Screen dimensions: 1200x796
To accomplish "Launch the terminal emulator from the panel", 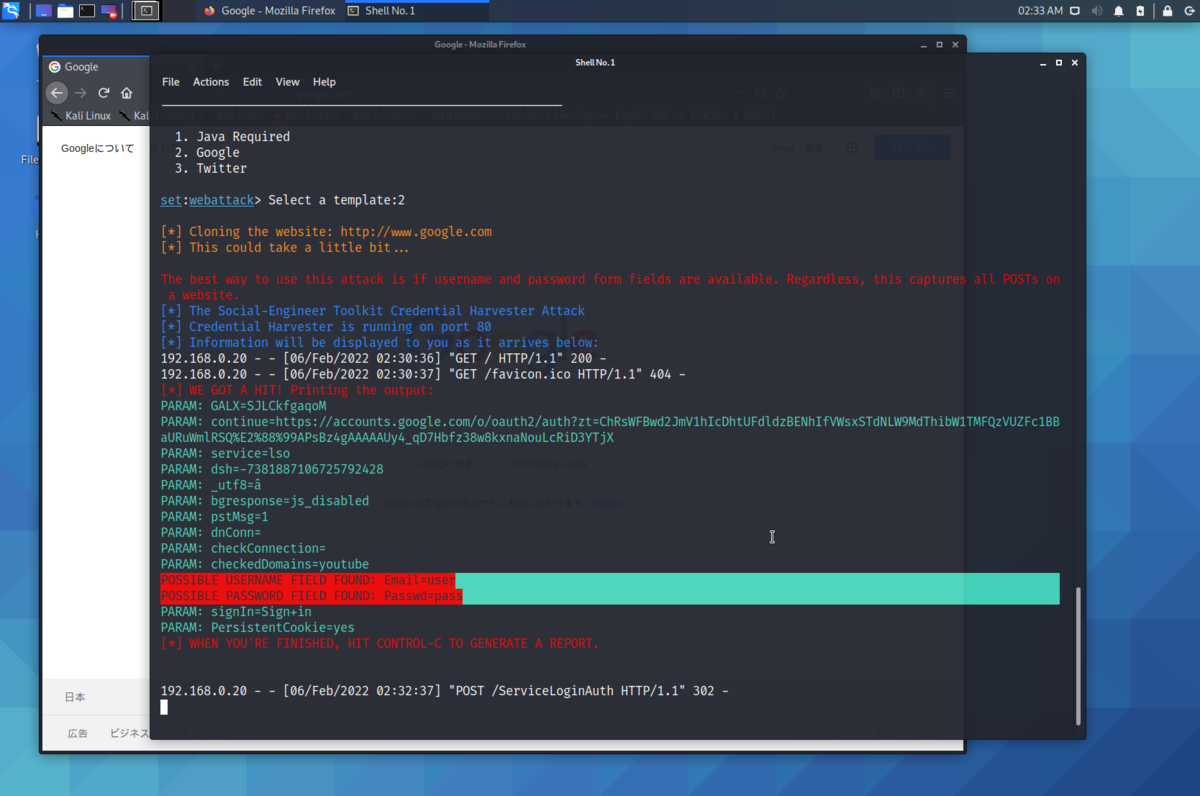I will 87,11.
